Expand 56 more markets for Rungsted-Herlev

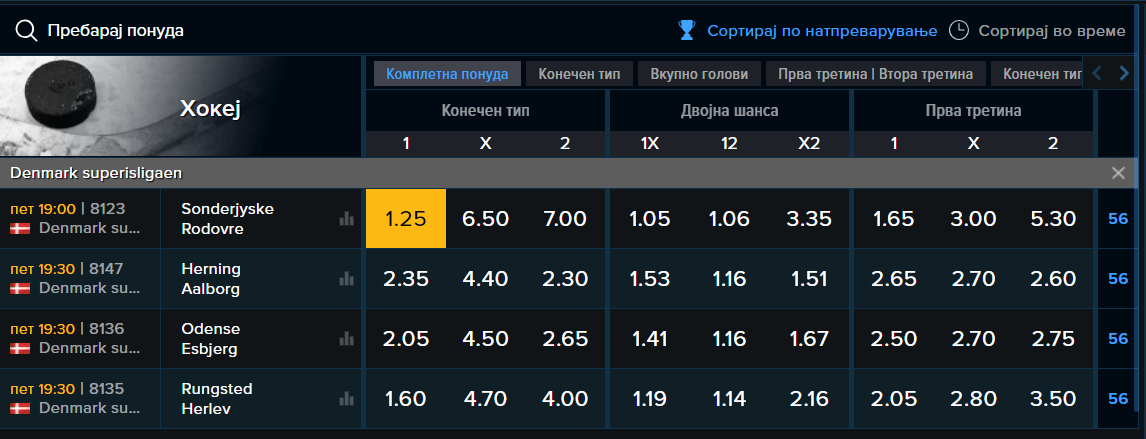point(1118,399)
